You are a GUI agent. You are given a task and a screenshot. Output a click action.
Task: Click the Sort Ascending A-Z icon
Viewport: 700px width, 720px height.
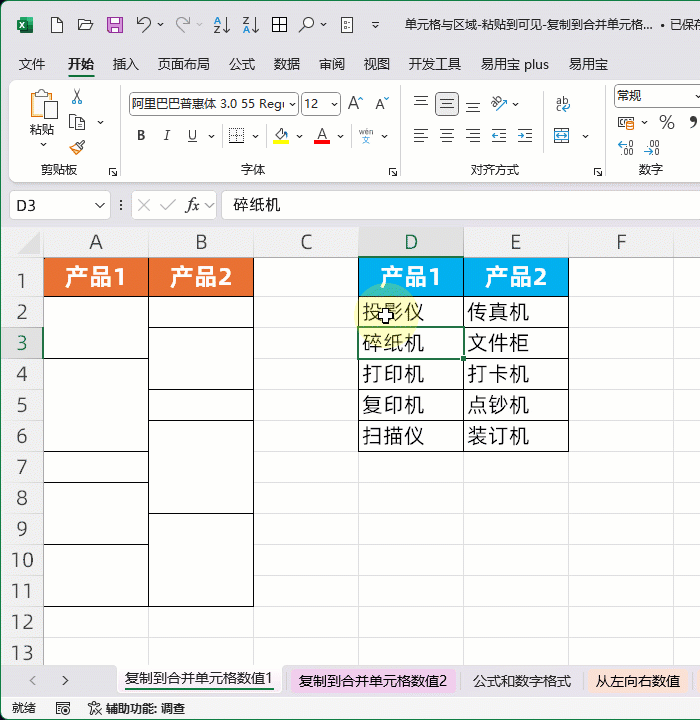point(222,25)
